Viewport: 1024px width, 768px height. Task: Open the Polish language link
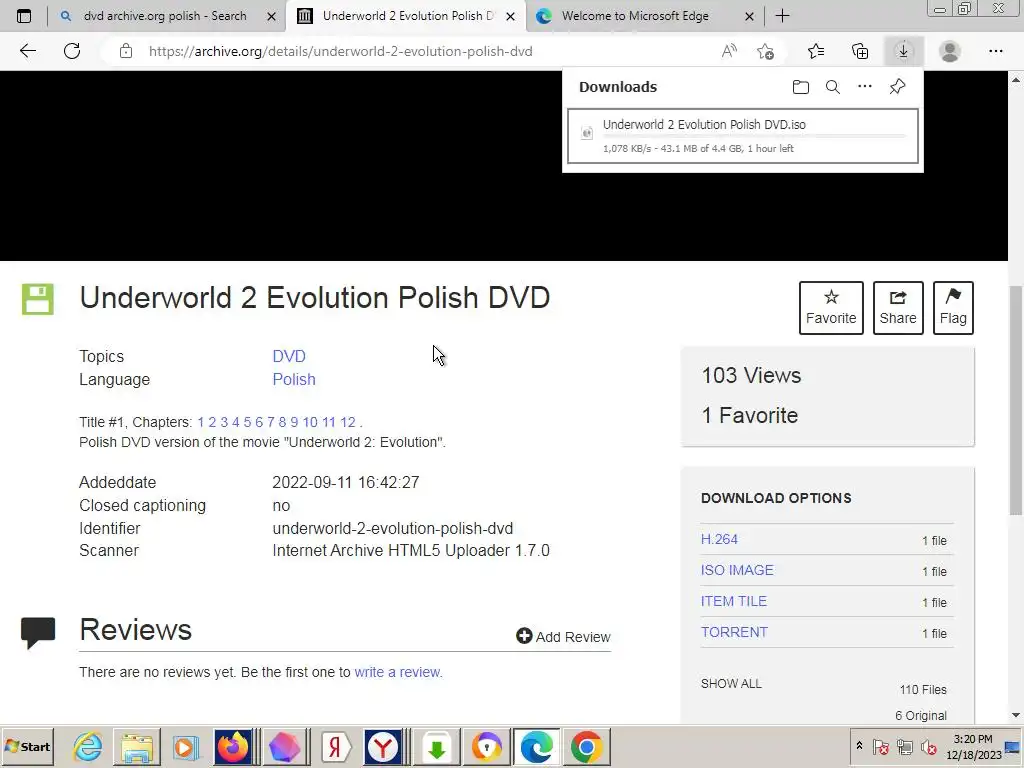coord(294,379)
